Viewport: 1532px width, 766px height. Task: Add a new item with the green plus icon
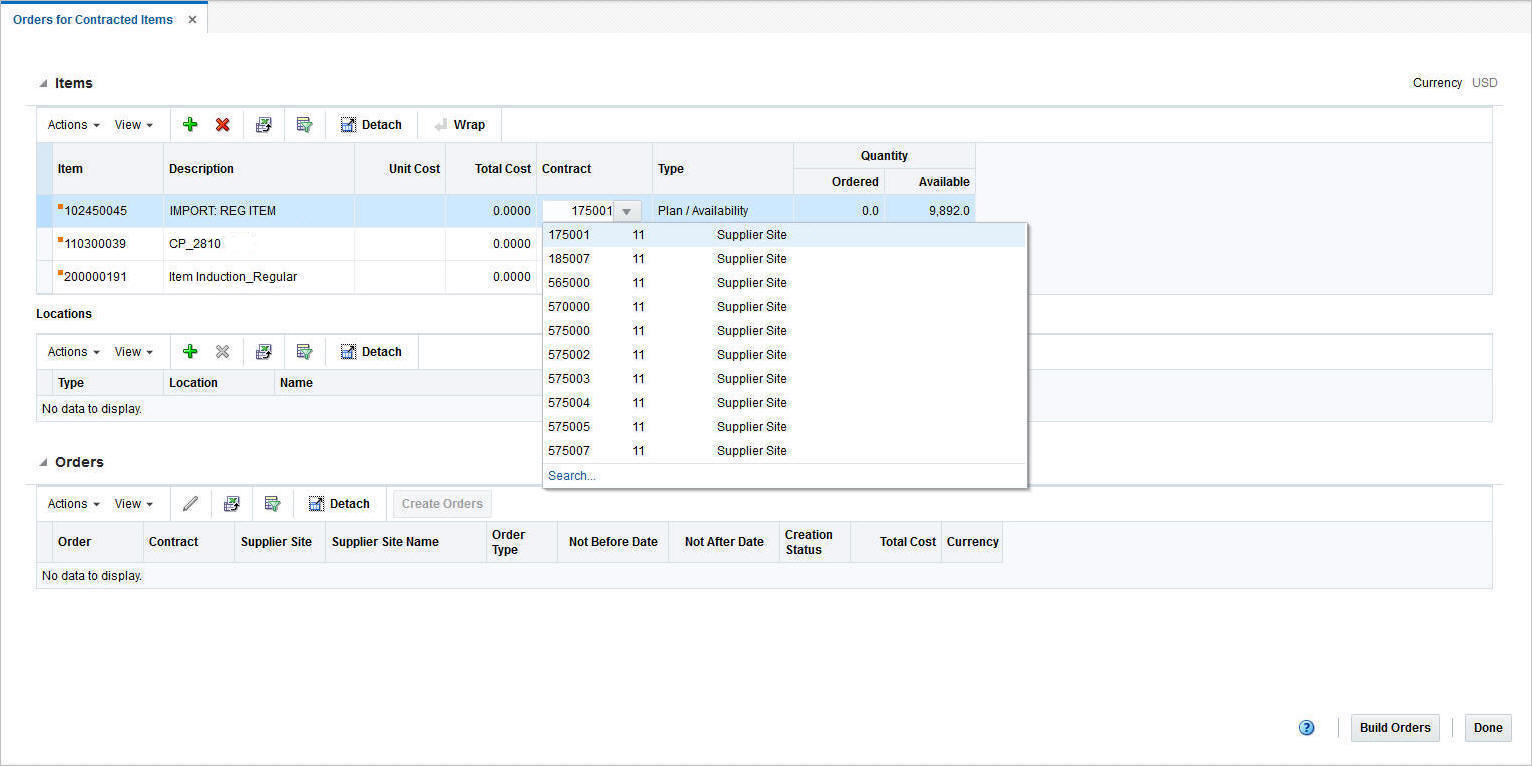pos(190,124)
